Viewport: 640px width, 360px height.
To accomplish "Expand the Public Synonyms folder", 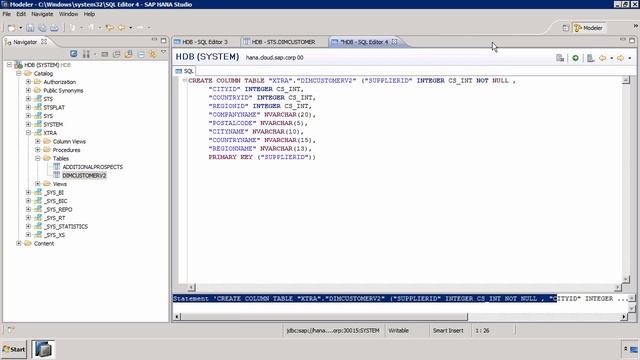I will click(x=28, y=90).
